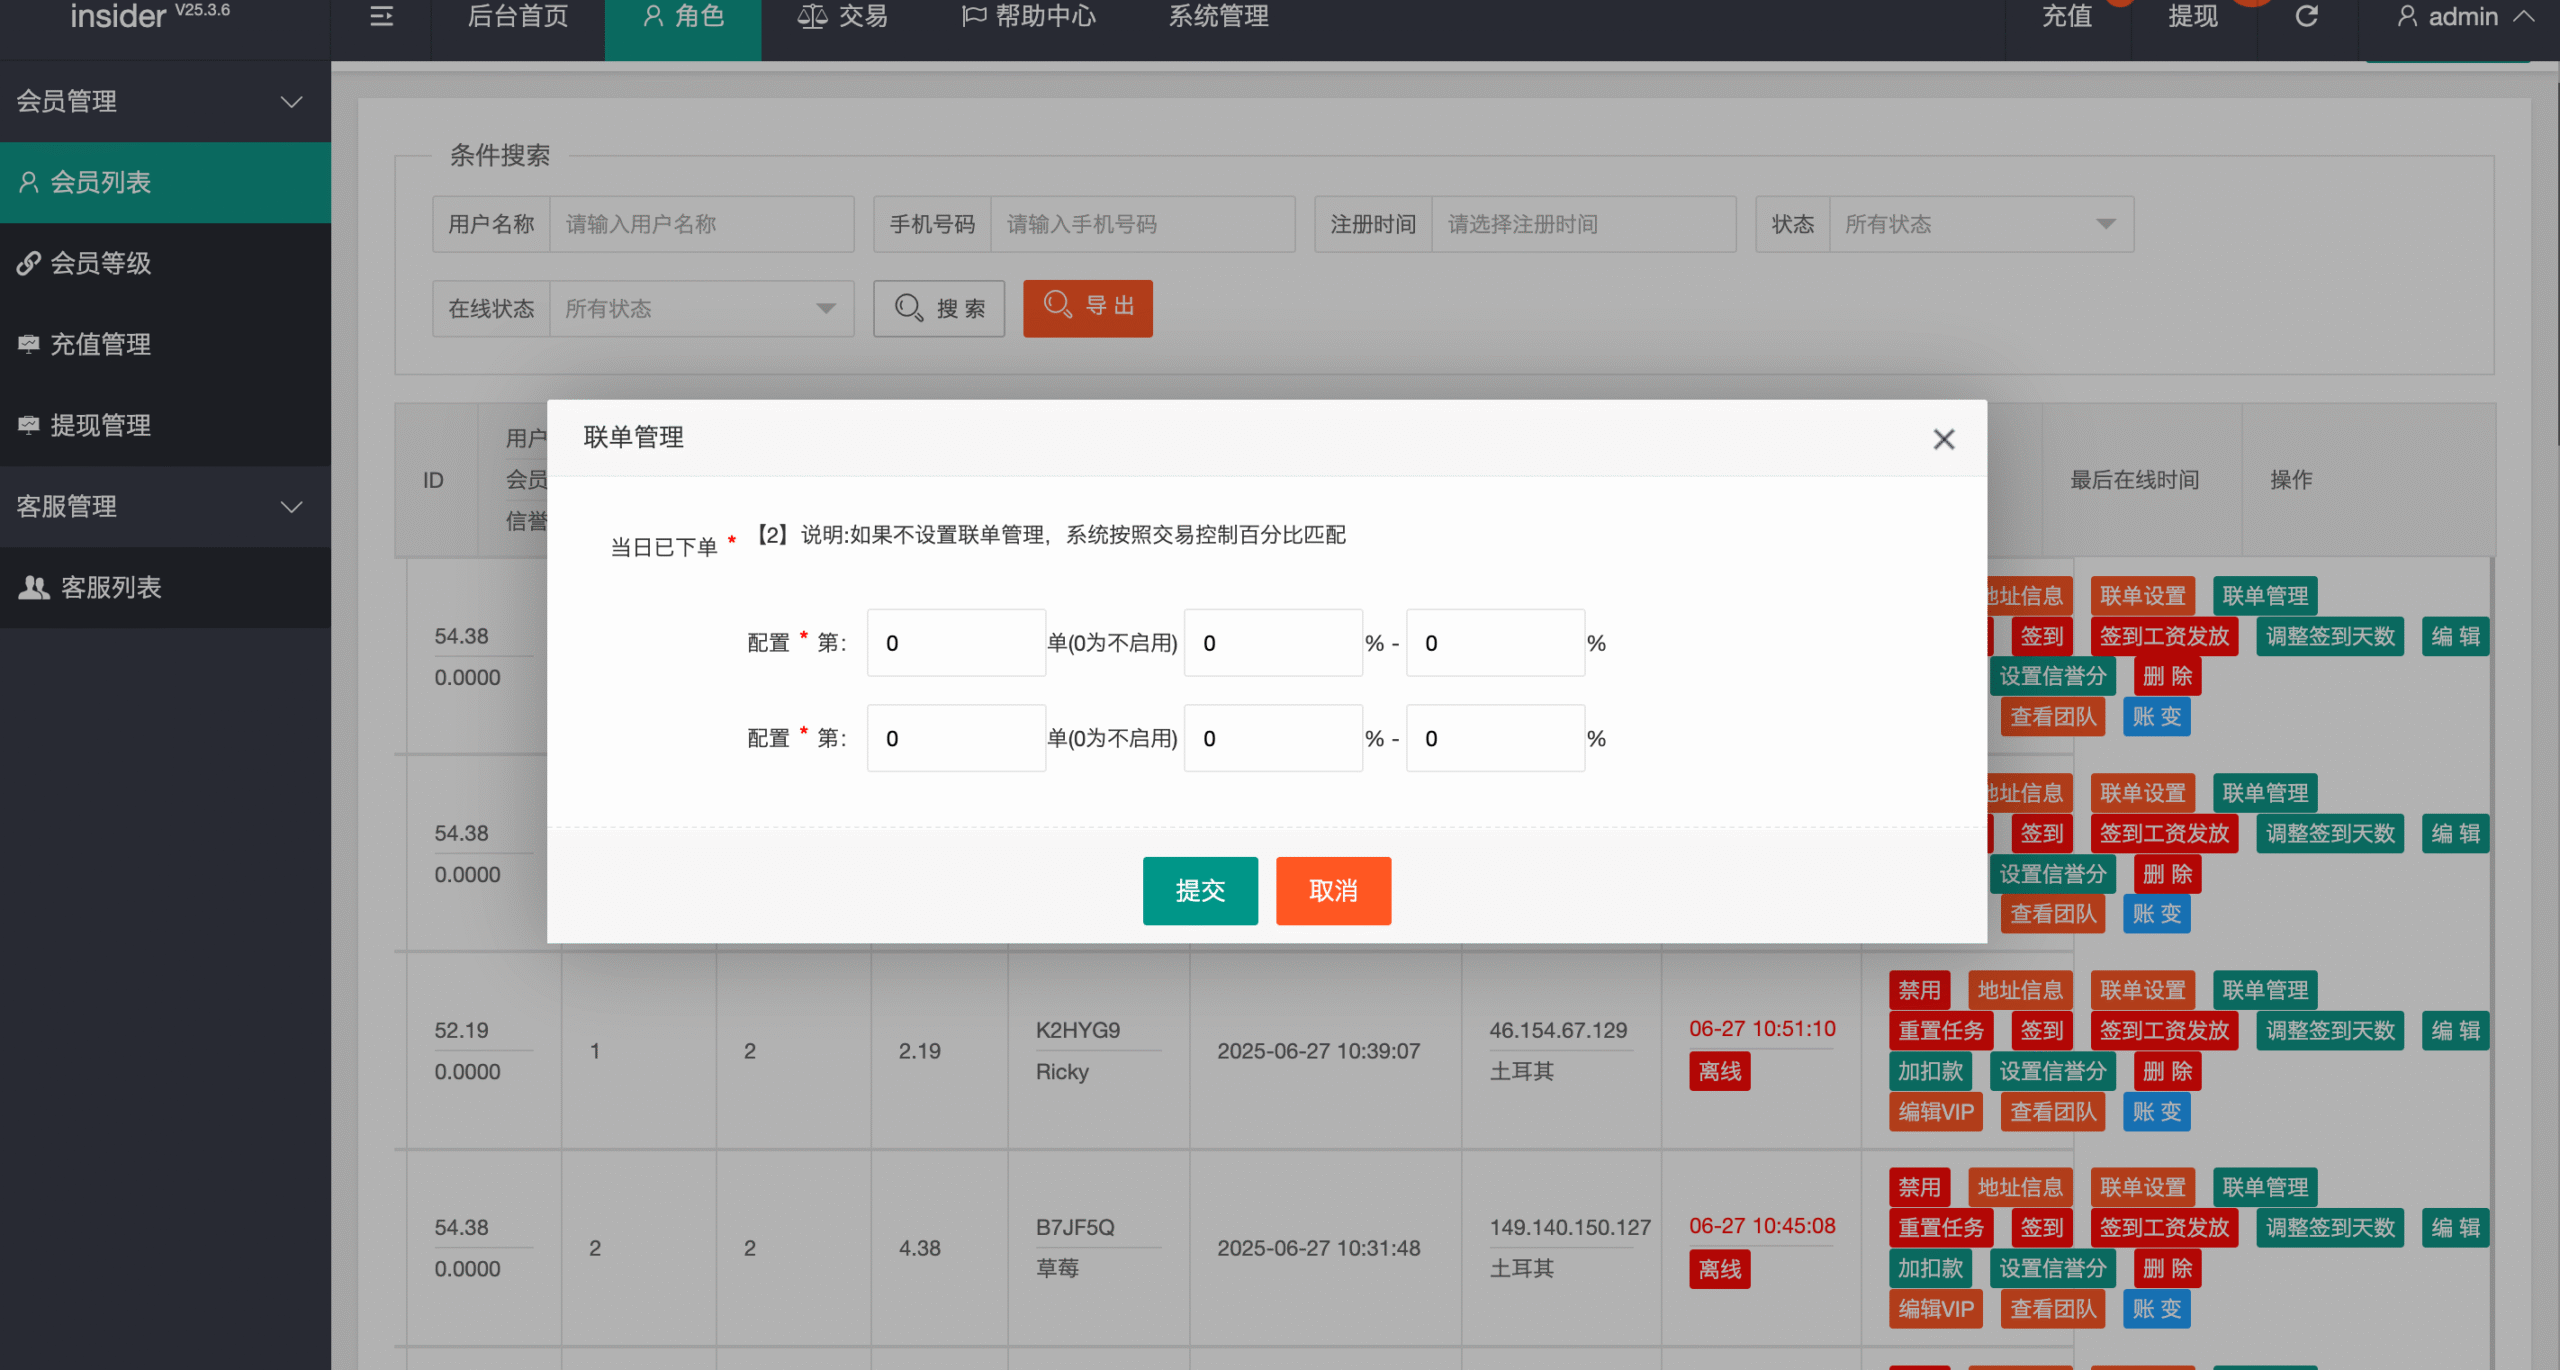
Task: Go to 会员列表 in sidebar
Action: [165, 182]
